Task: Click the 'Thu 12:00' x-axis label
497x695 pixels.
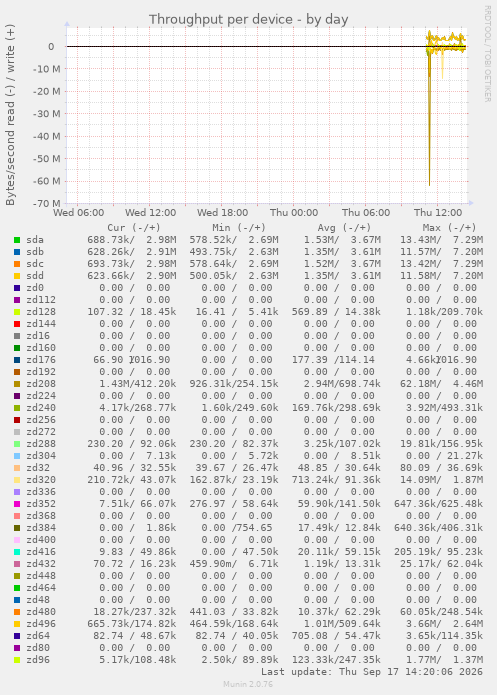Action: (x=438, y=213)
